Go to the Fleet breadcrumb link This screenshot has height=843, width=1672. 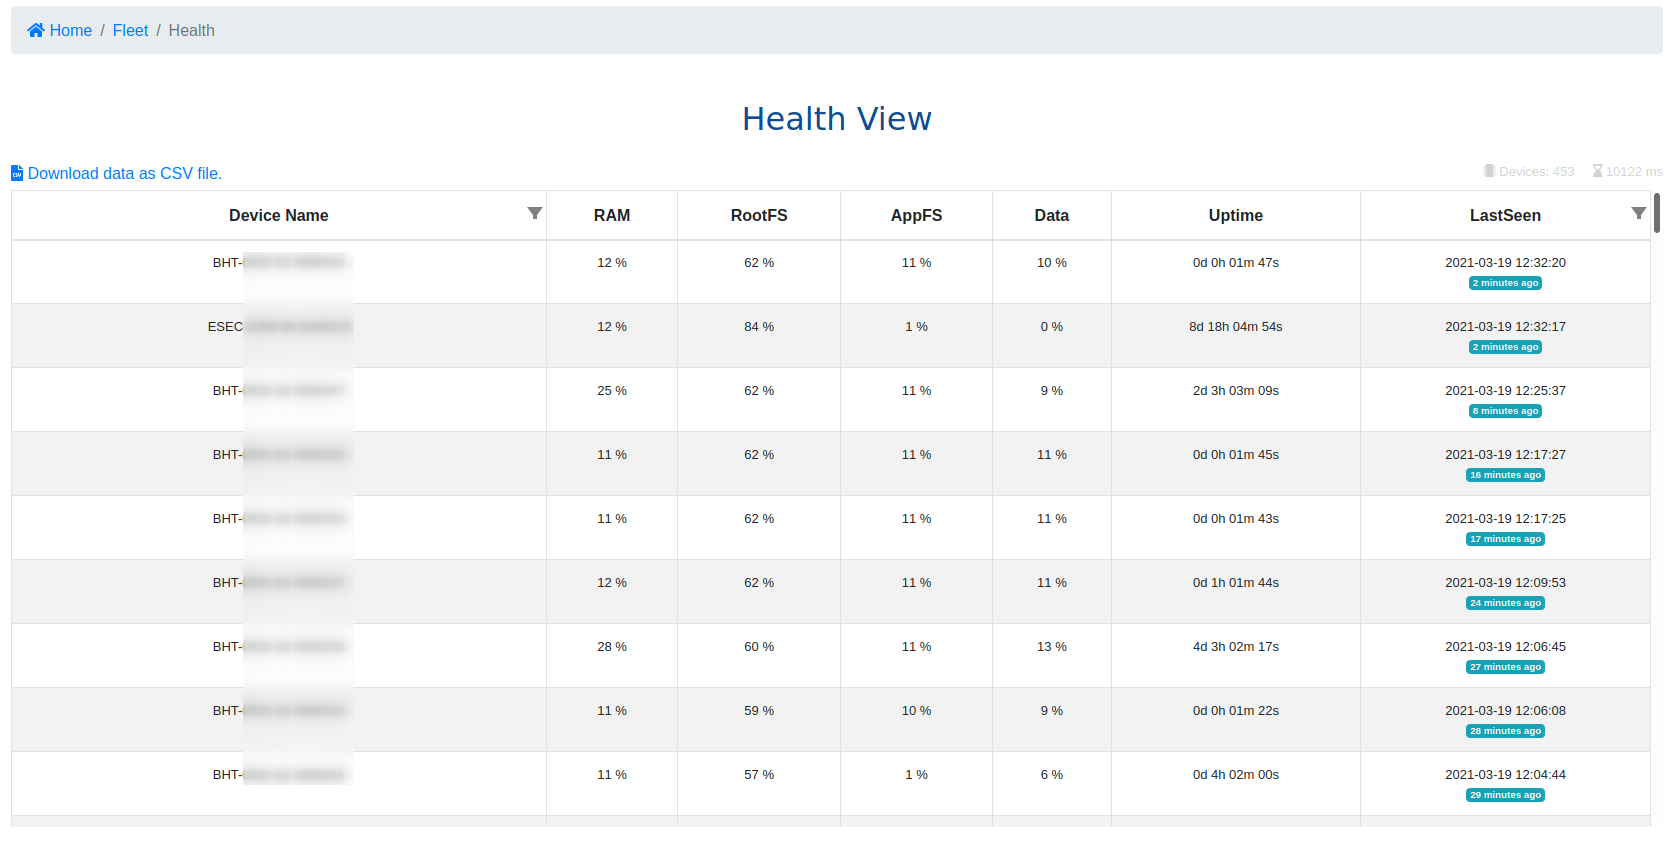pyautogui.click(x=130, y=30)
